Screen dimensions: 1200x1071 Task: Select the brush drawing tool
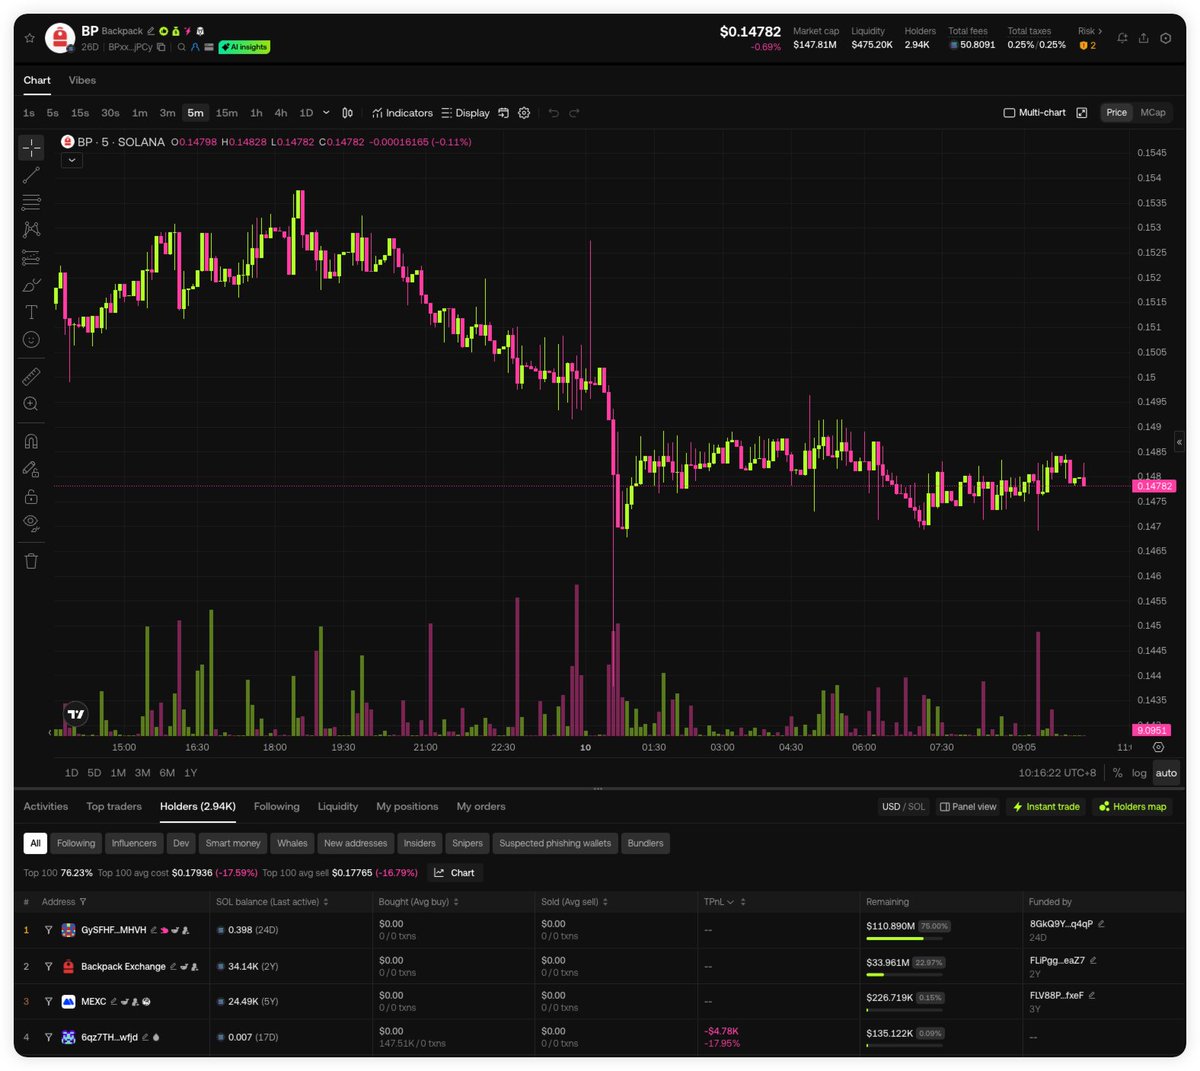(x=32, y=285)
